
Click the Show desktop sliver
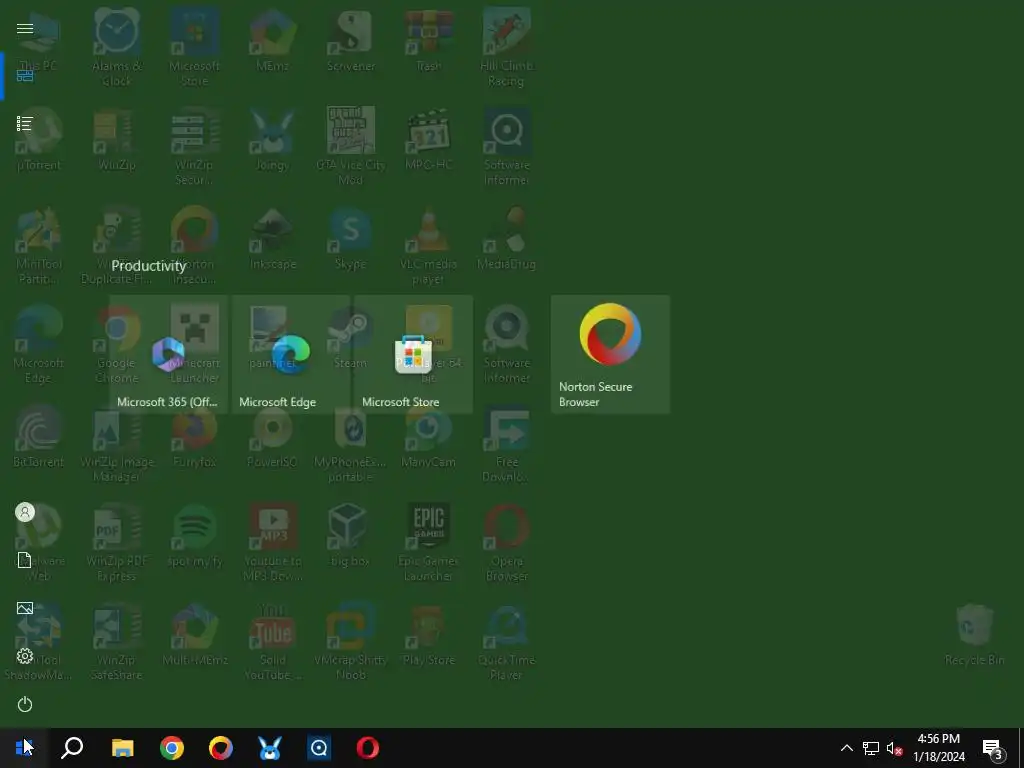point(1021,748)
